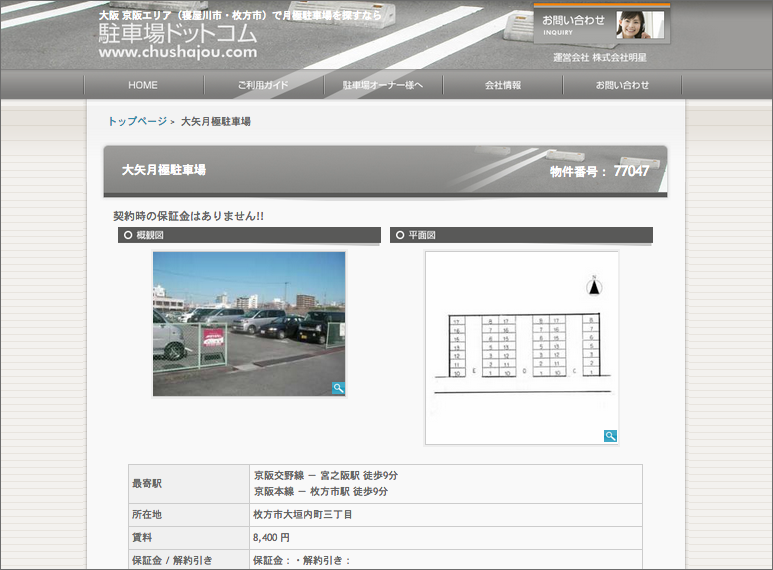Click the 大矢月極駐車場 title heading
Image resolution: width=773 pixels, height=570 pixels.
(x=164, y=170)
